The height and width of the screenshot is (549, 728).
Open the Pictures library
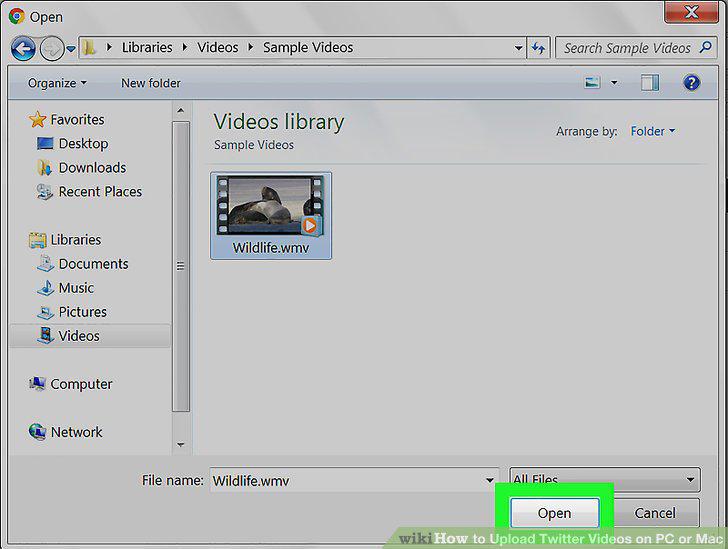point(83,312)
